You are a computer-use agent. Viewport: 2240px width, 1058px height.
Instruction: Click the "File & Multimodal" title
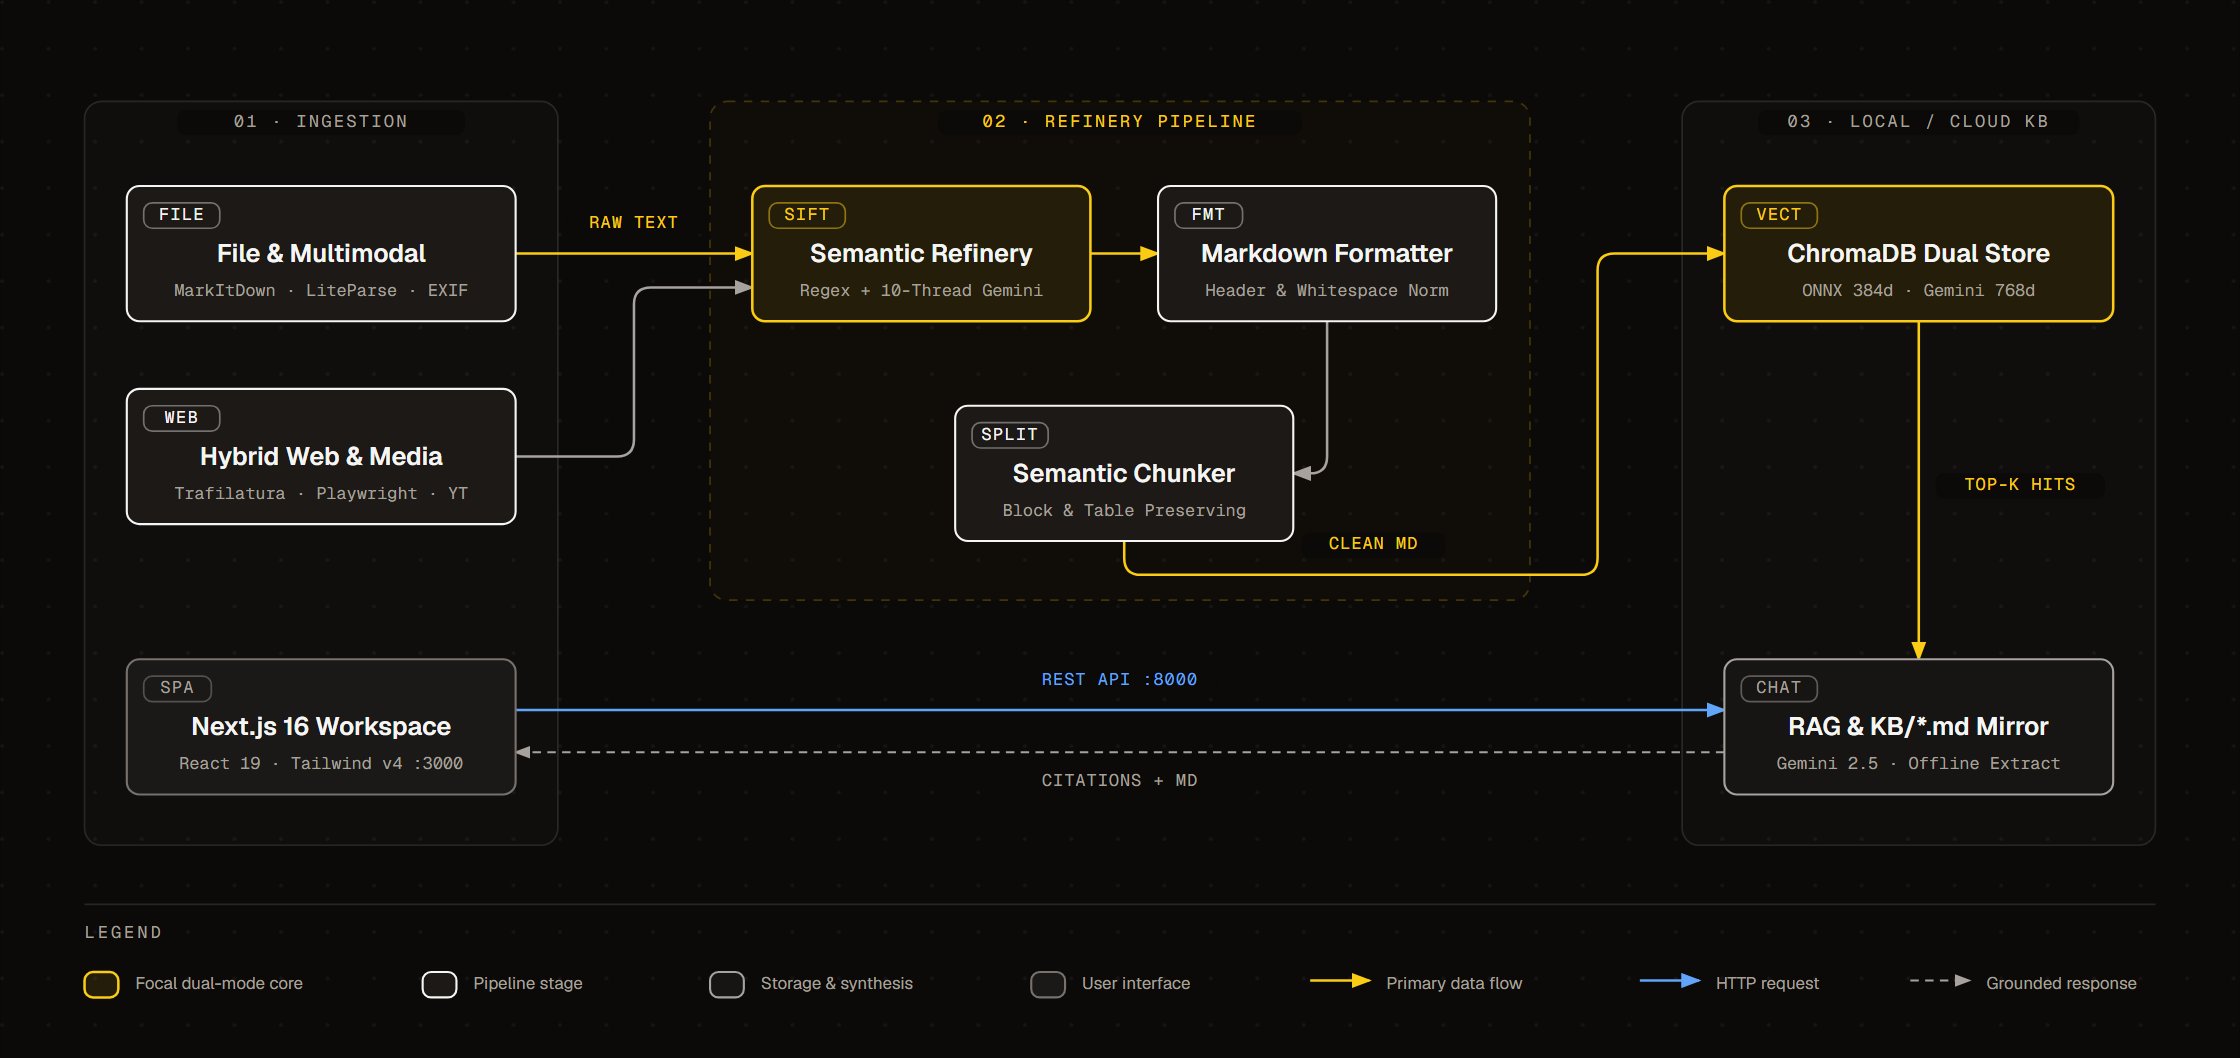(x=321, y=254)
